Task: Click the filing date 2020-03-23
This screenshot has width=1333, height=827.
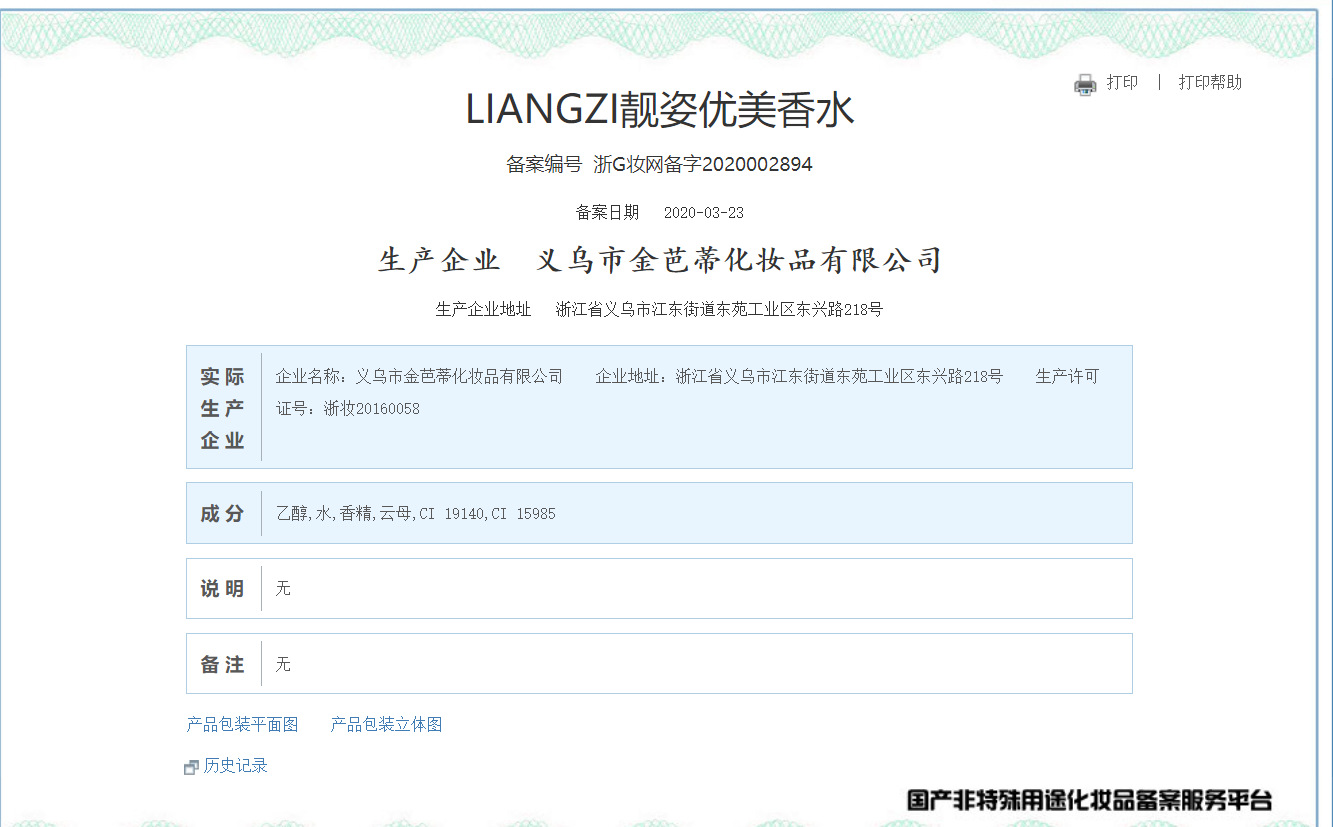Action: point(704,213)
